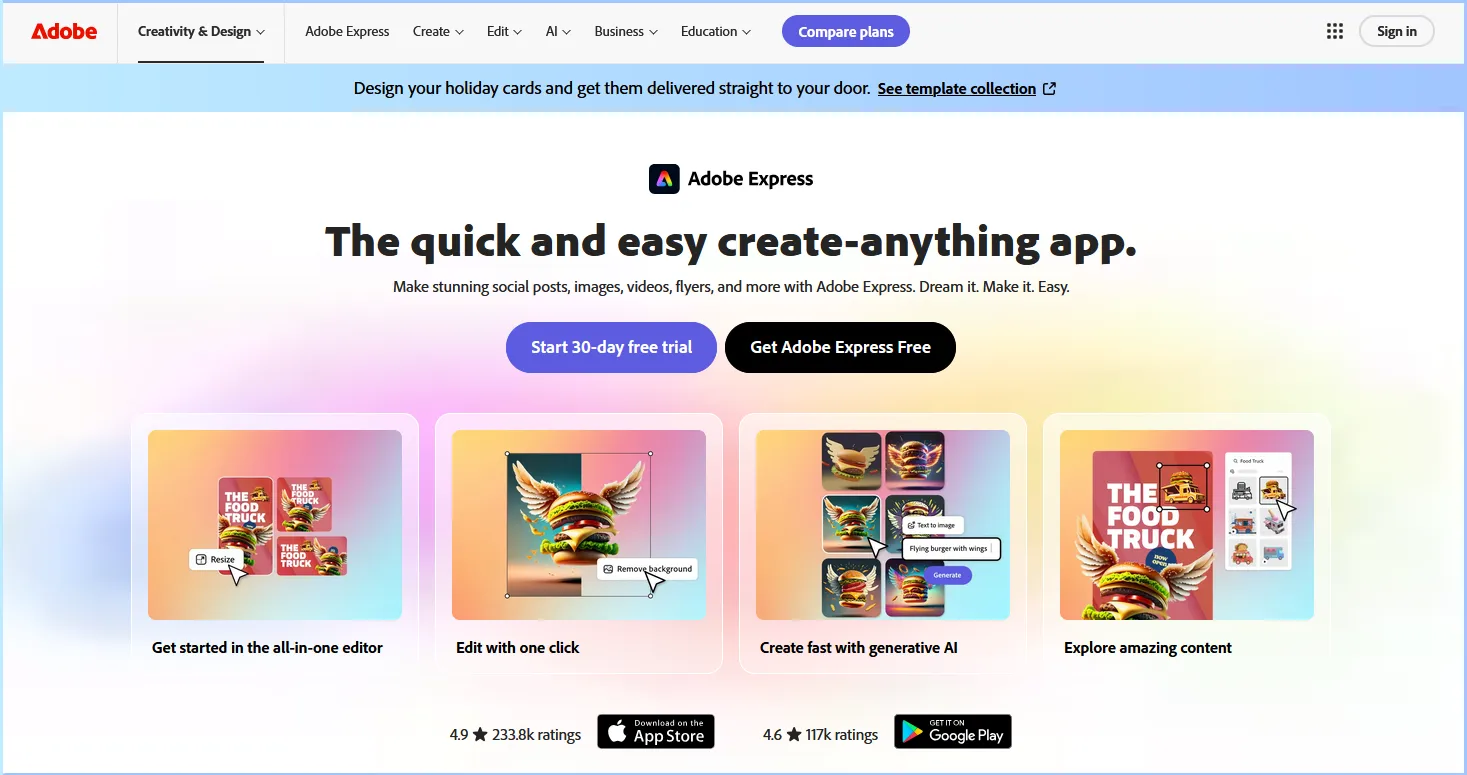Click Start 30-day free trial
Viewport: 1467px width, 775px height.
coord(611,347)
